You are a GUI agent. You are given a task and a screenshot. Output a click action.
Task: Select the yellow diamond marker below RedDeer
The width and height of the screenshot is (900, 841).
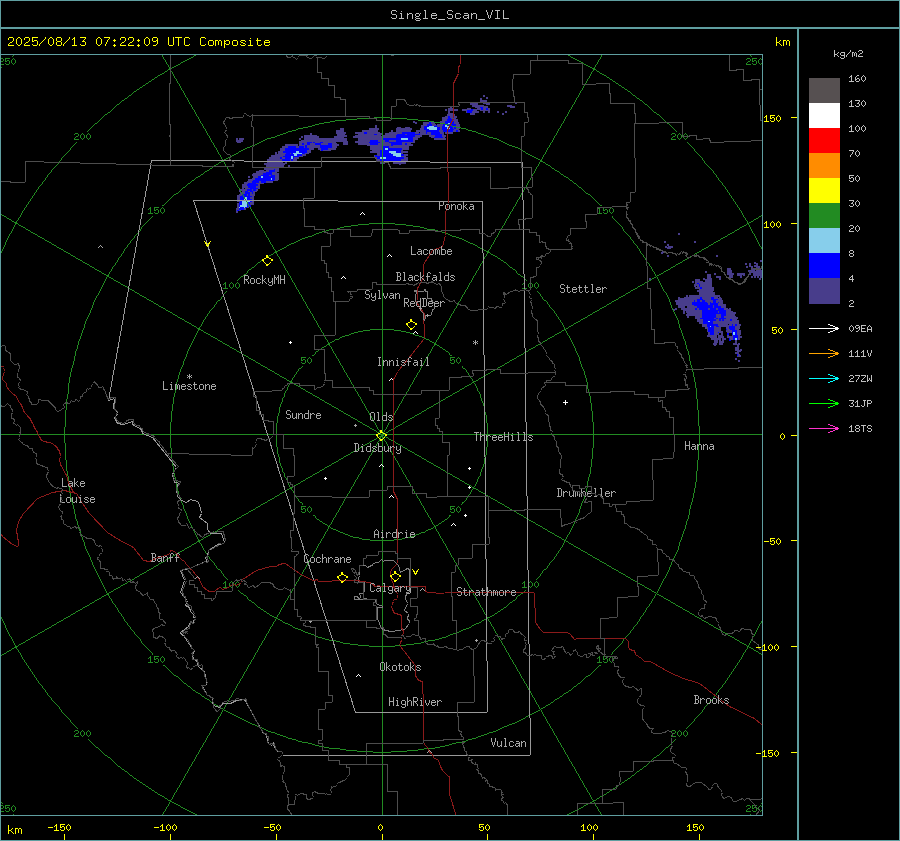411,325
